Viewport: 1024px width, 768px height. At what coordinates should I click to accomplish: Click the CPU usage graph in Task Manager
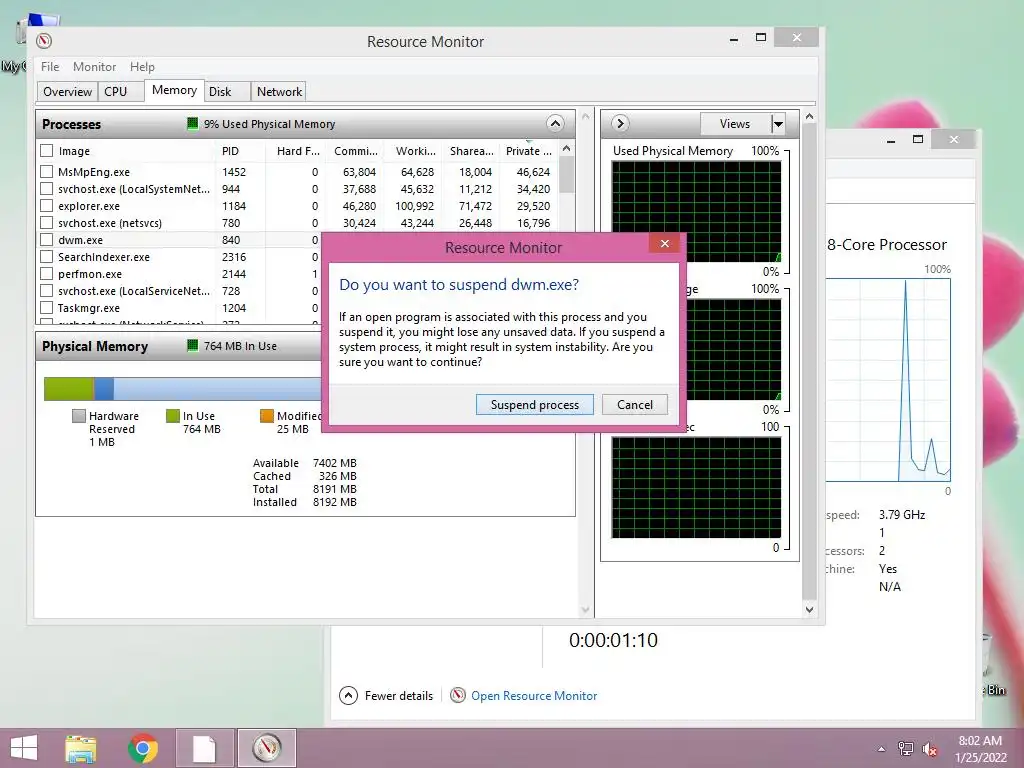888,380
